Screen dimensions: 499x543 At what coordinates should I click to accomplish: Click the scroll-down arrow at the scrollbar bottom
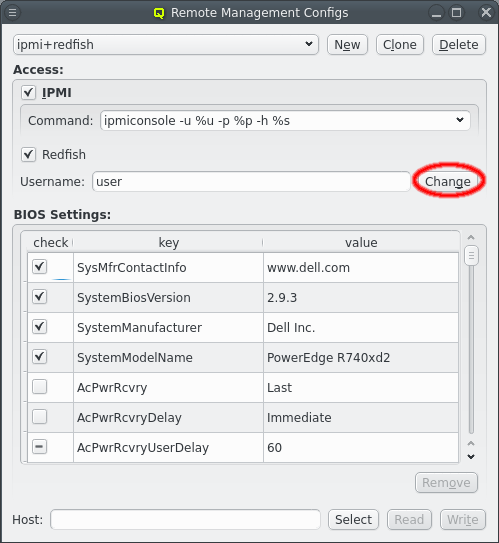click(471, 457)
